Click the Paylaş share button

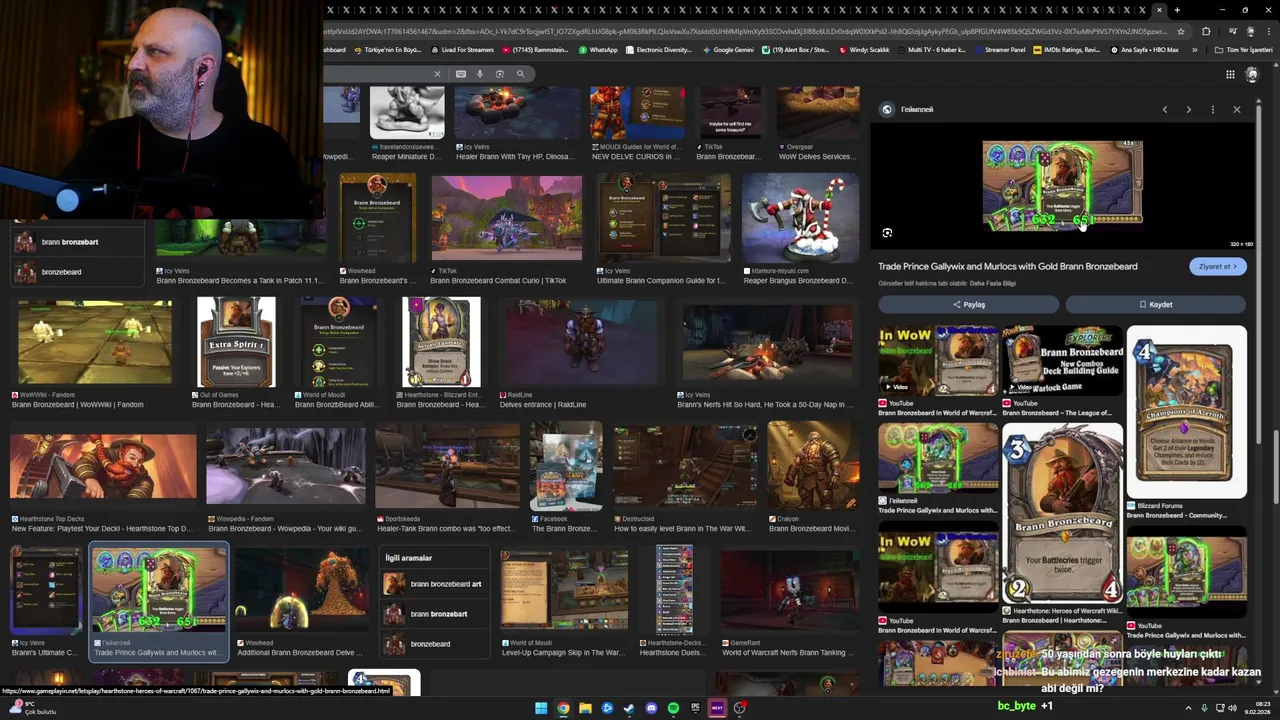pos(968,304)
